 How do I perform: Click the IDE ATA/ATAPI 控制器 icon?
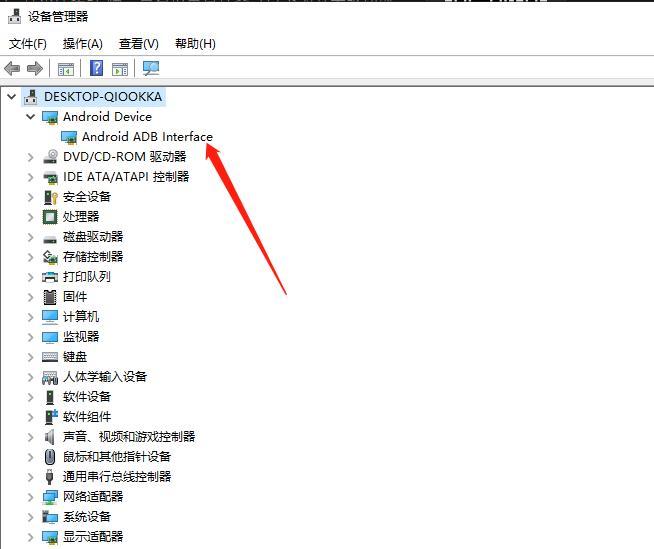pos(50,177)
